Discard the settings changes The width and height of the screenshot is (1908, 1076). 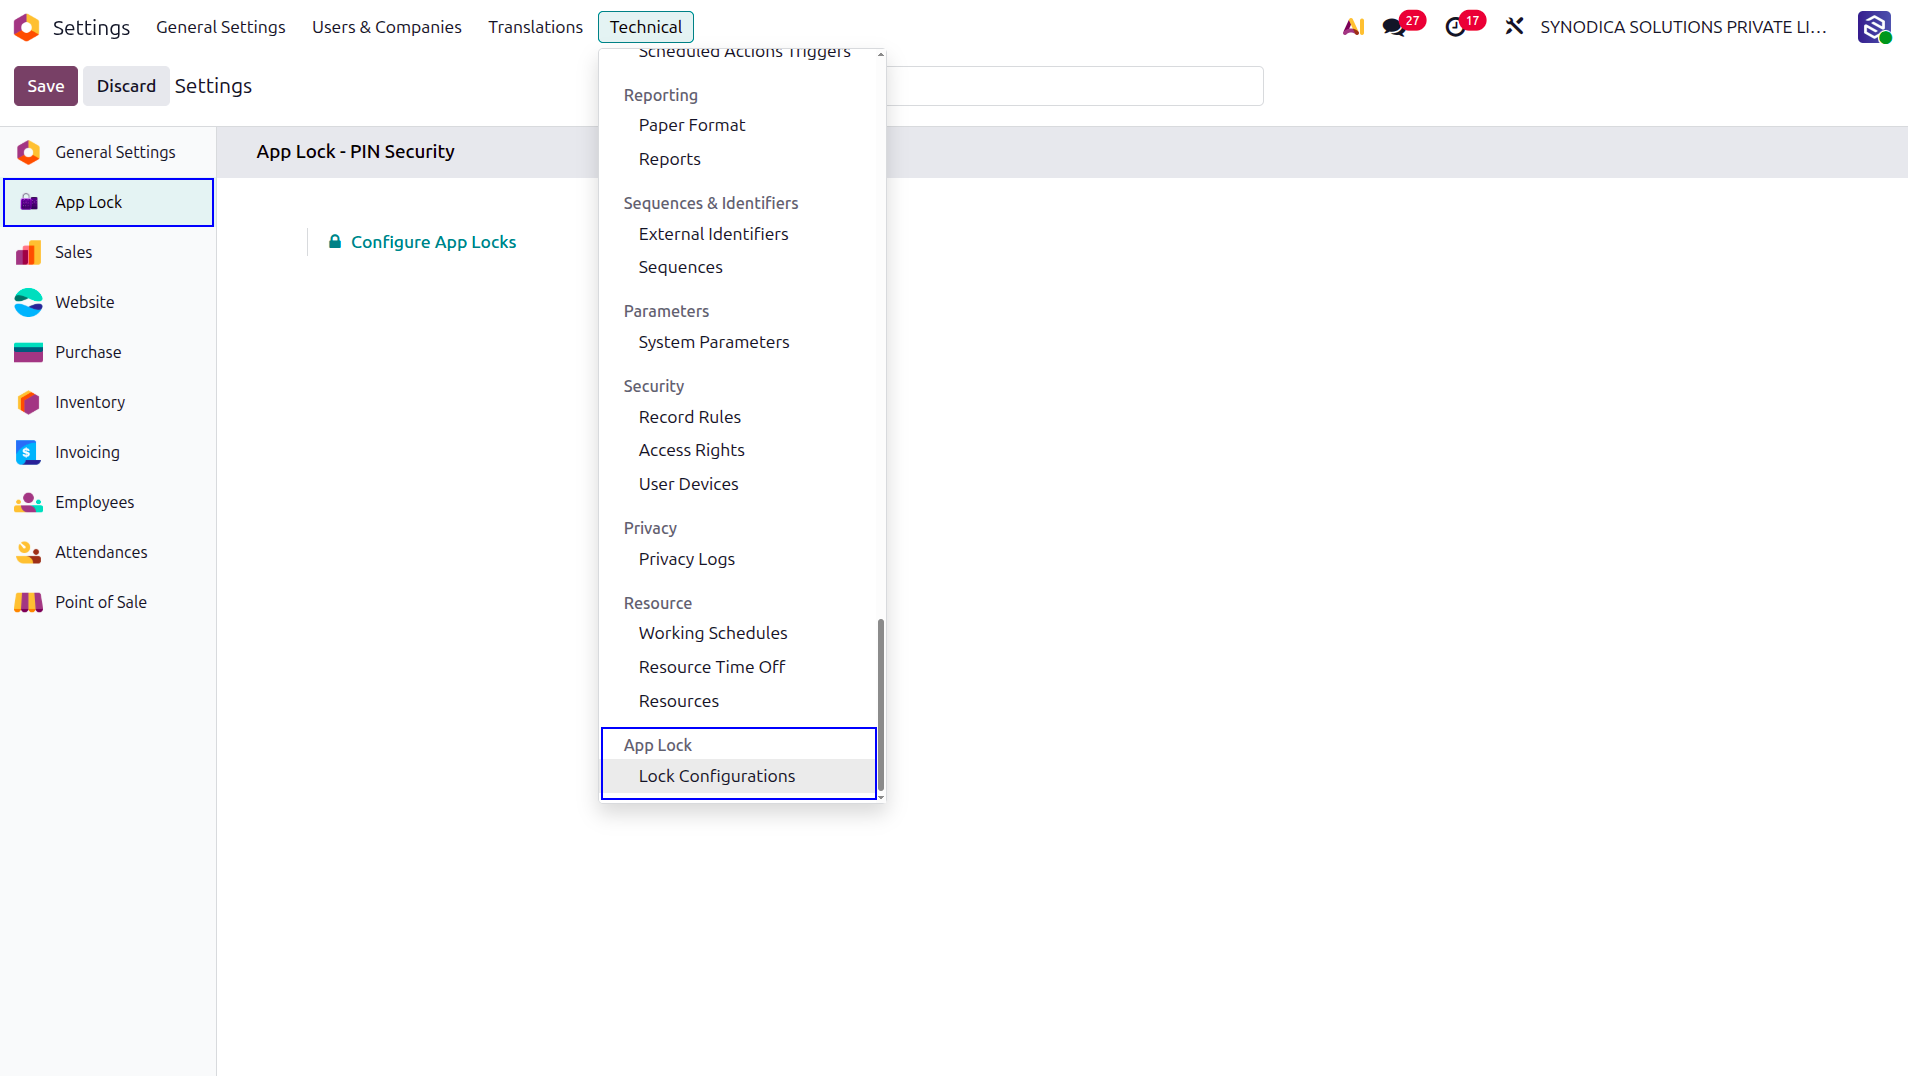click(x=126, y=86)
